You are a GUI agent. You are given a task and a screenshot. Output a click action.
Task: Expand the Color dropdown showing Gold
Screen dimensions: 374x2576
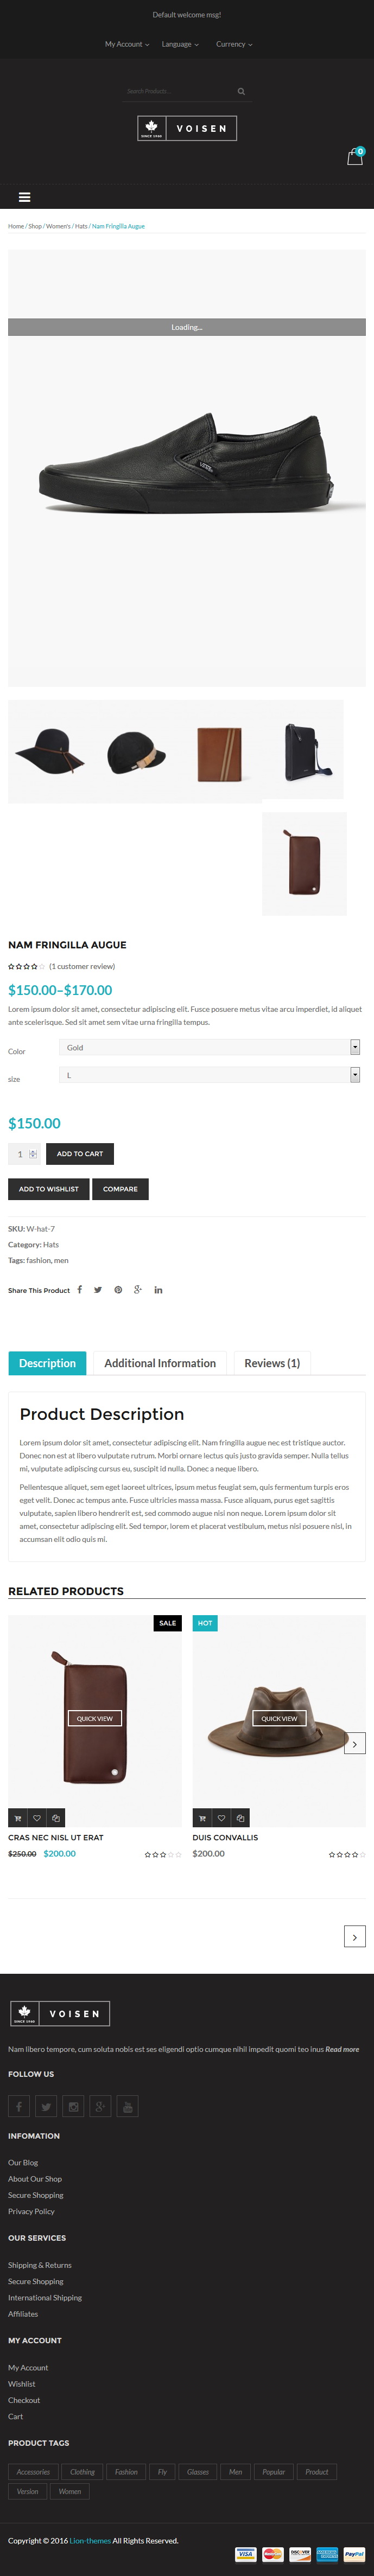coord(209,1047)
